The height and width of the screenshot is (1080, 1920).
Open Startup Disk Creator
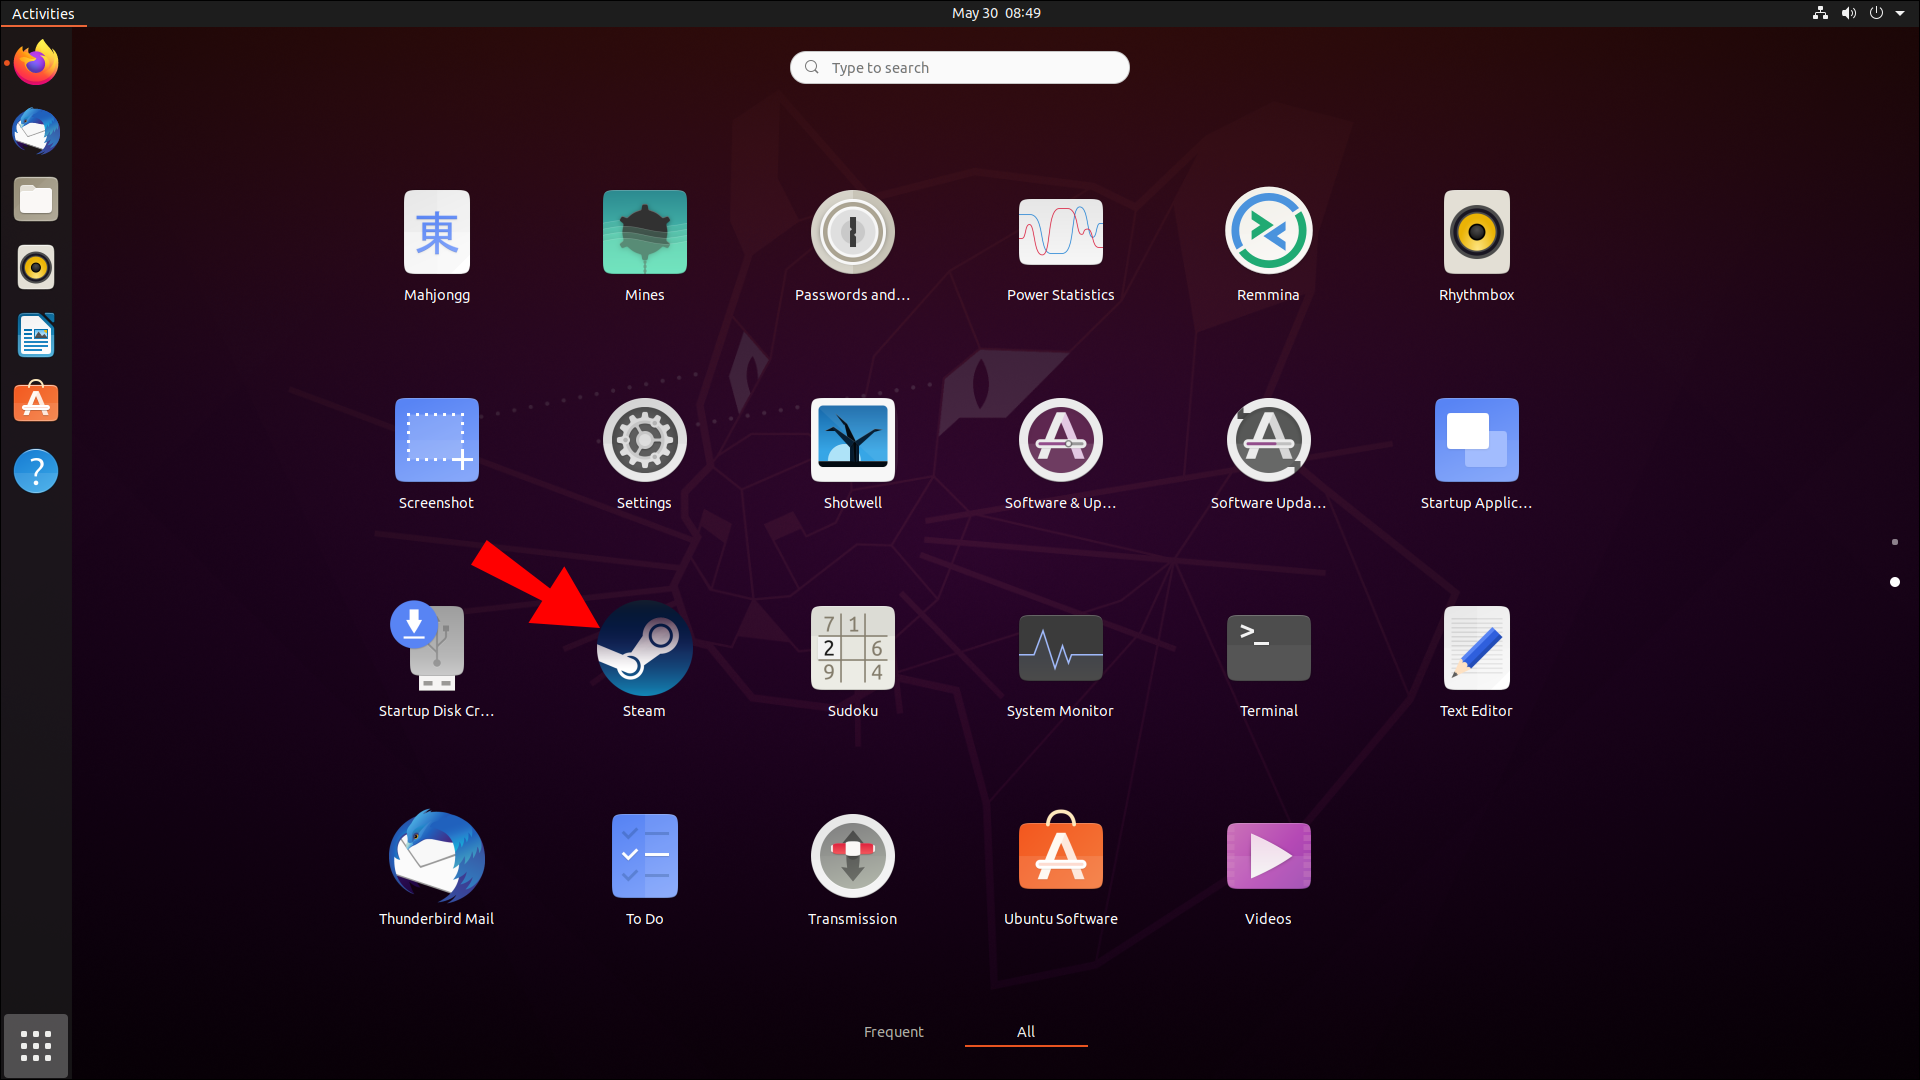tap(436, 648)
